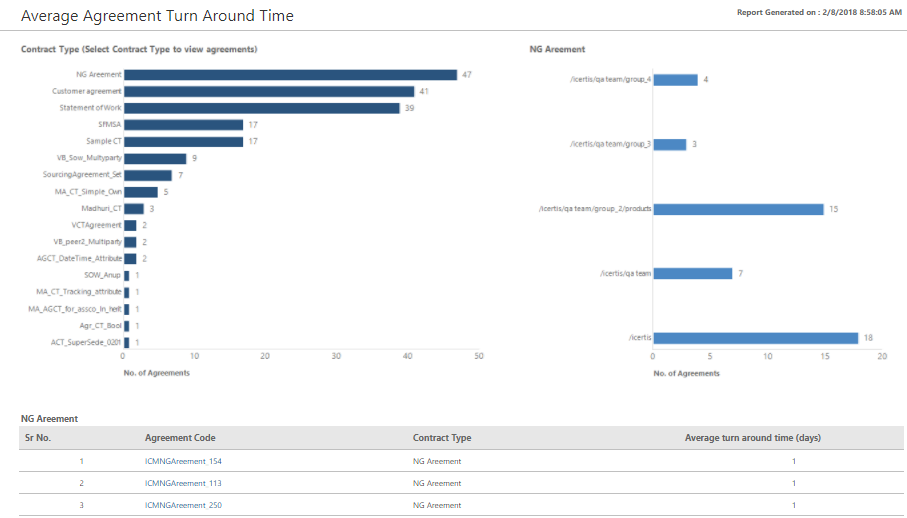This screenshot has width=907, height=518.
Task: Select the VB_Sow_Multiparty bar
Action: coord(155,158)
